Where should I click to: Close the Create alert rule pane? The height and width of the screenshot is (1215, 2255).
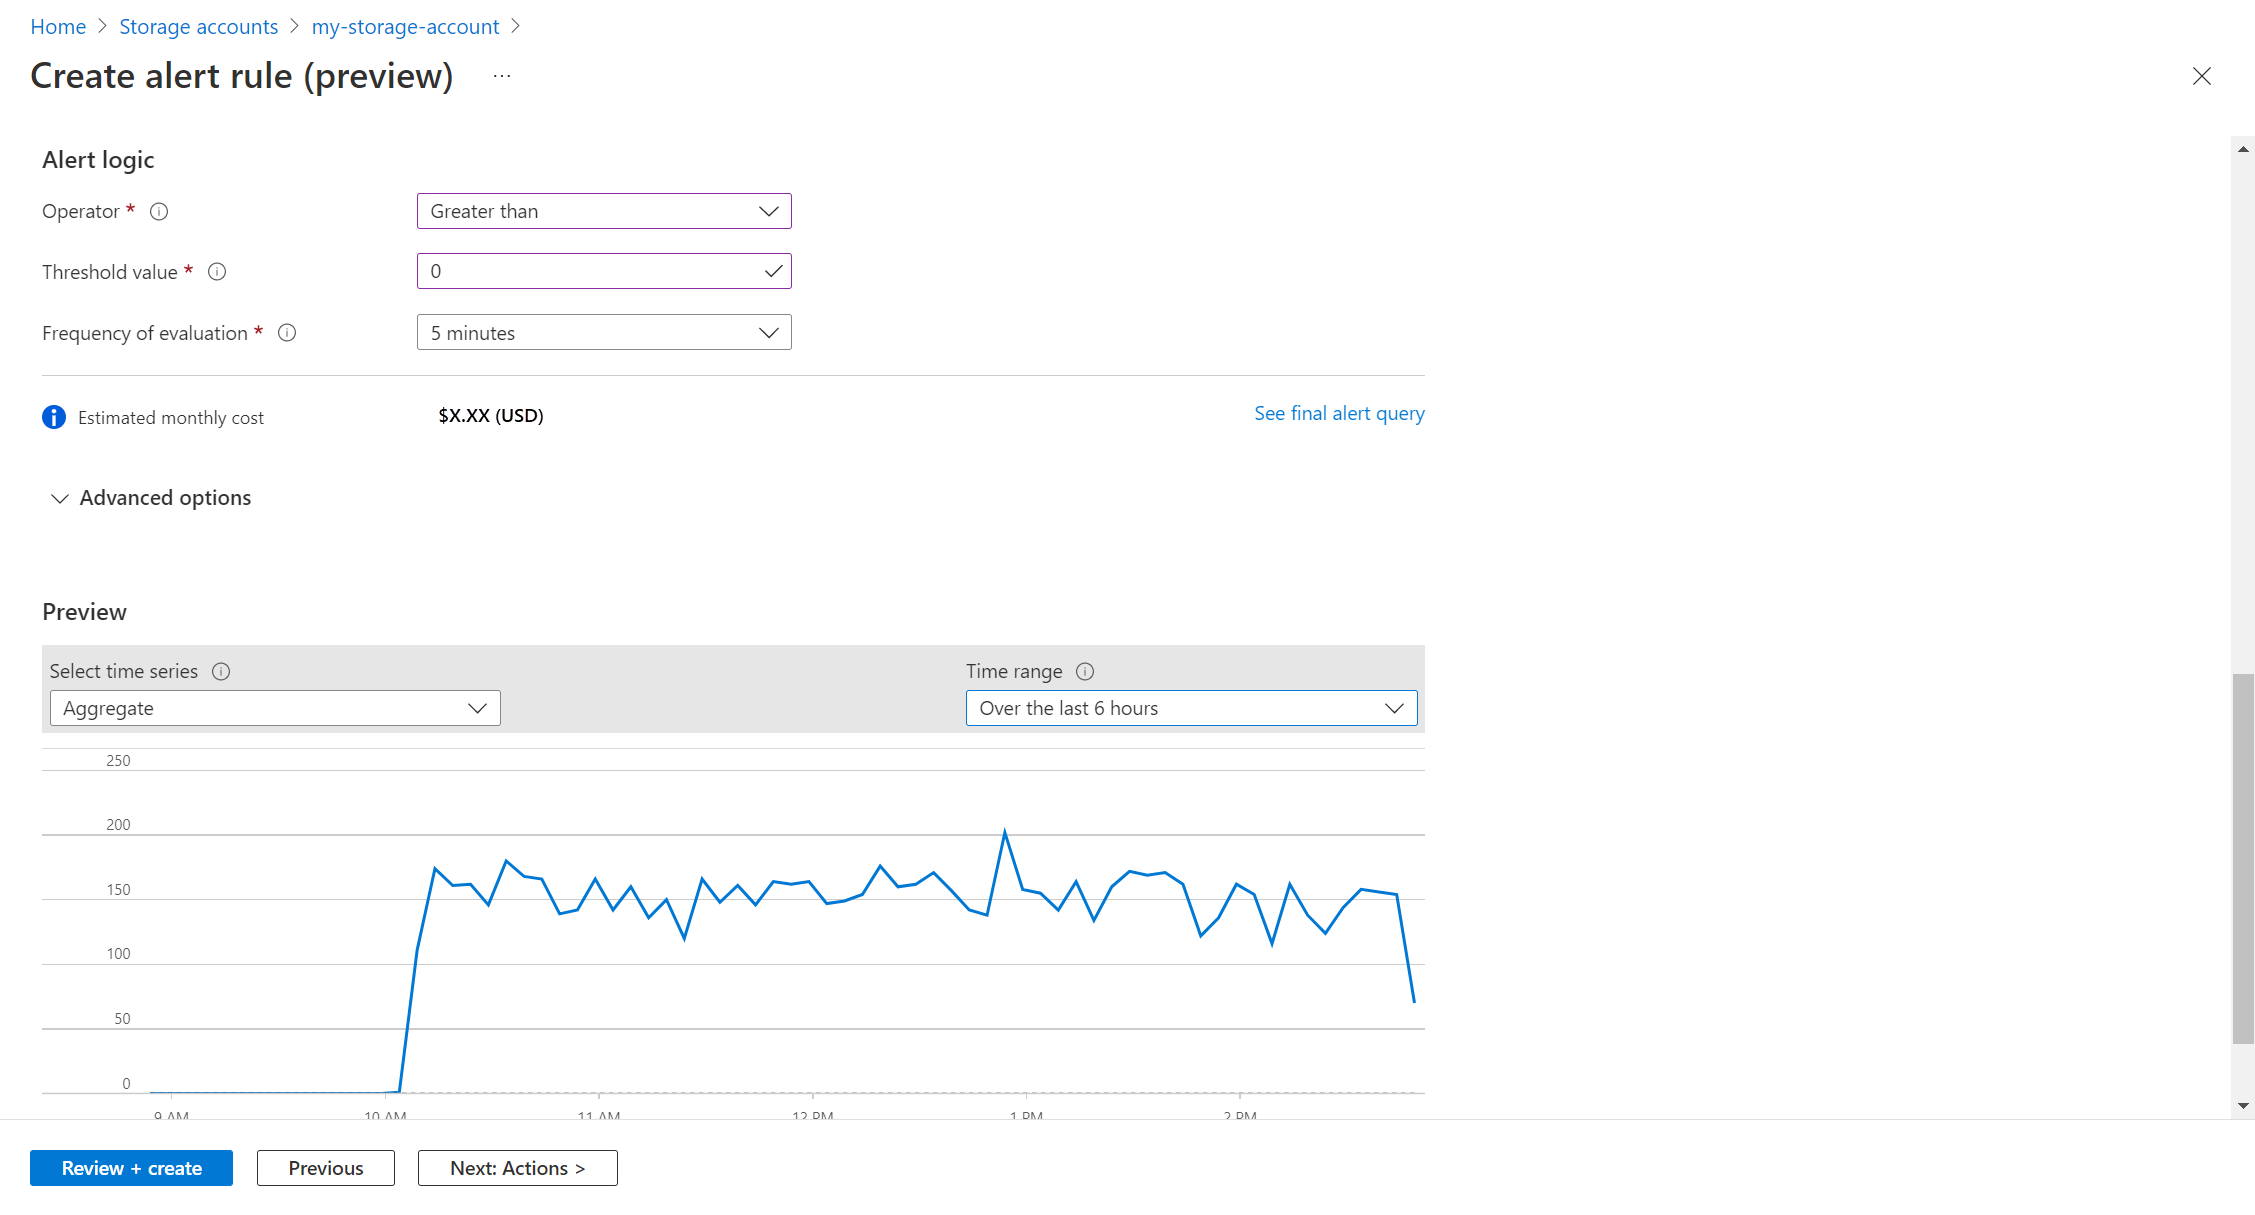click(2201, 77)
